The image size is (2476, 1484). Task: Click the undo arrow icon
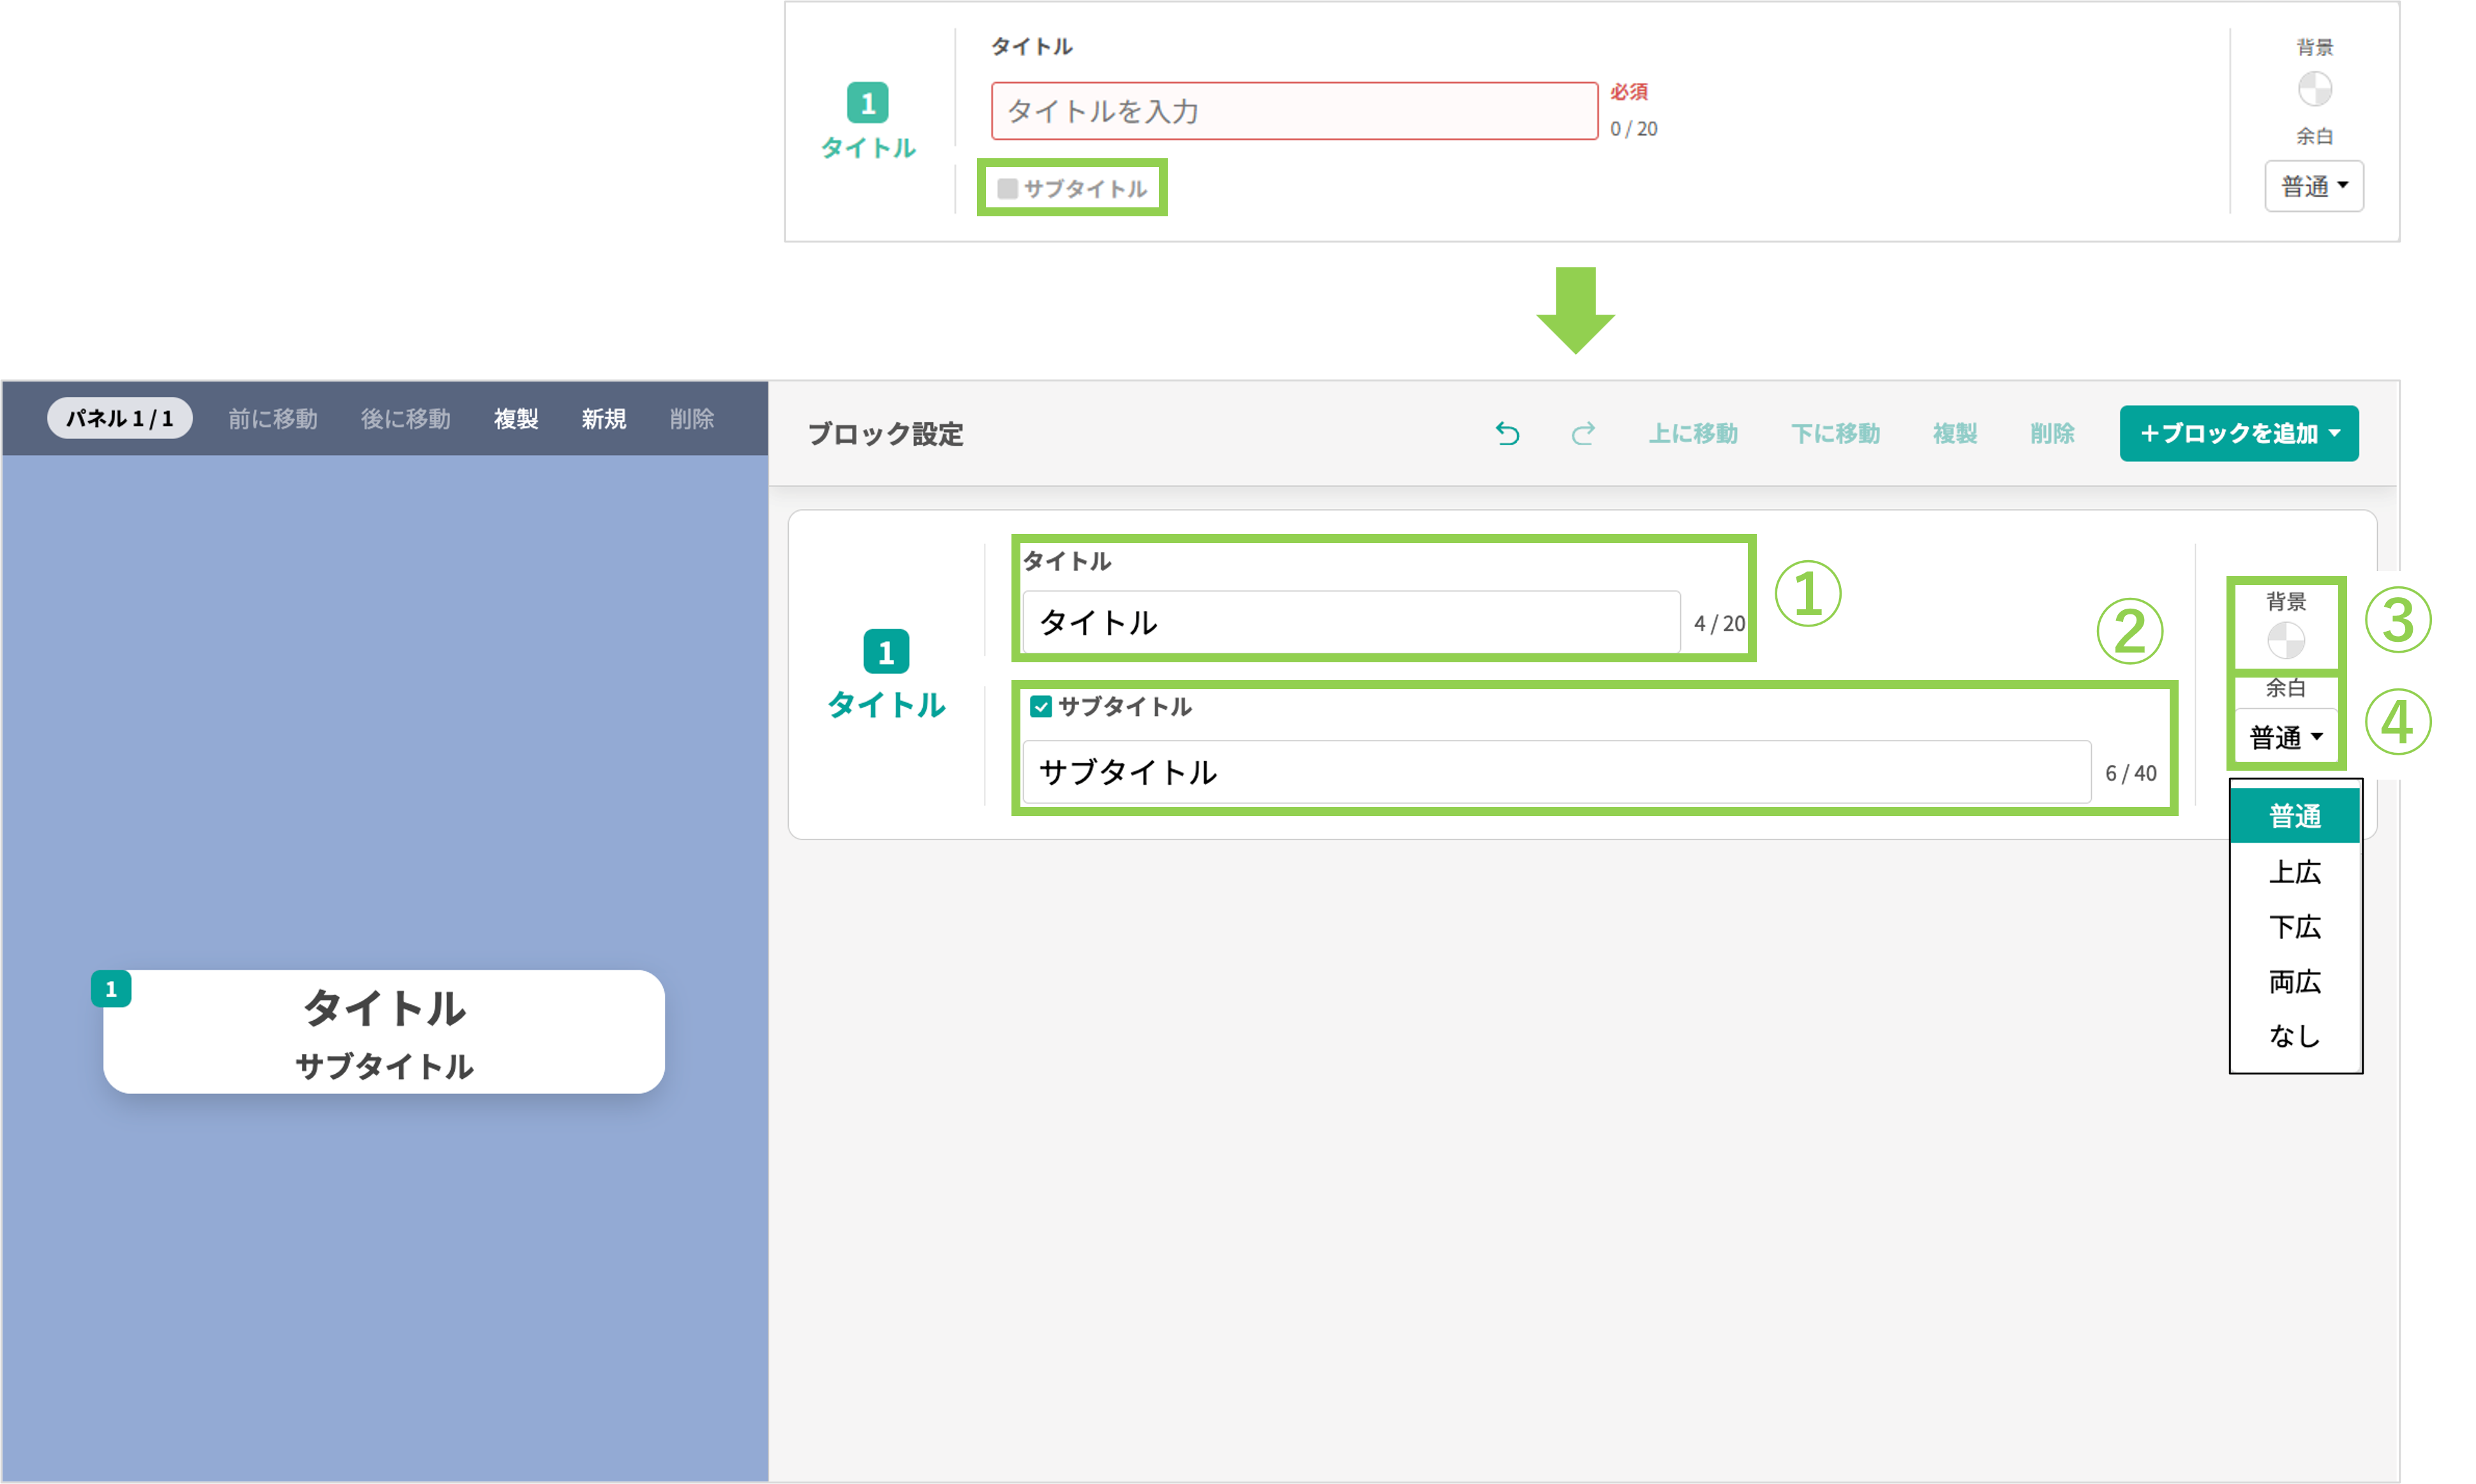point(1507,433)
